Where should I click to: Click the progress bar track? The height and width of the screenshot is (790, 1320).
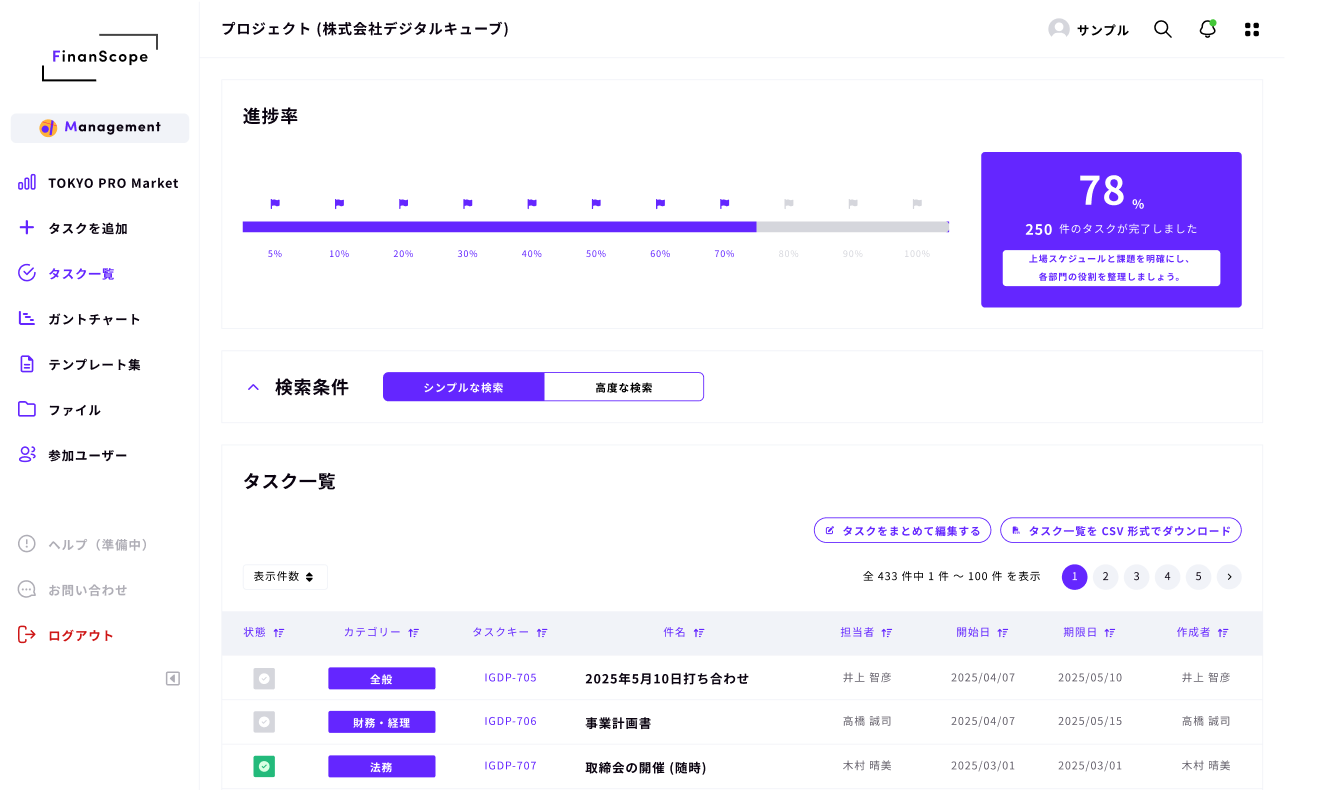coord(595,227)
